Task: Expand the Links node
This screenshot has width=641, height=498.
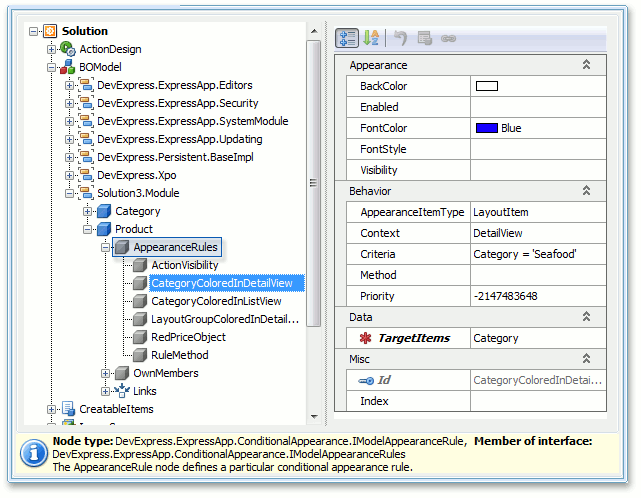Action: (x=105, y=391)
